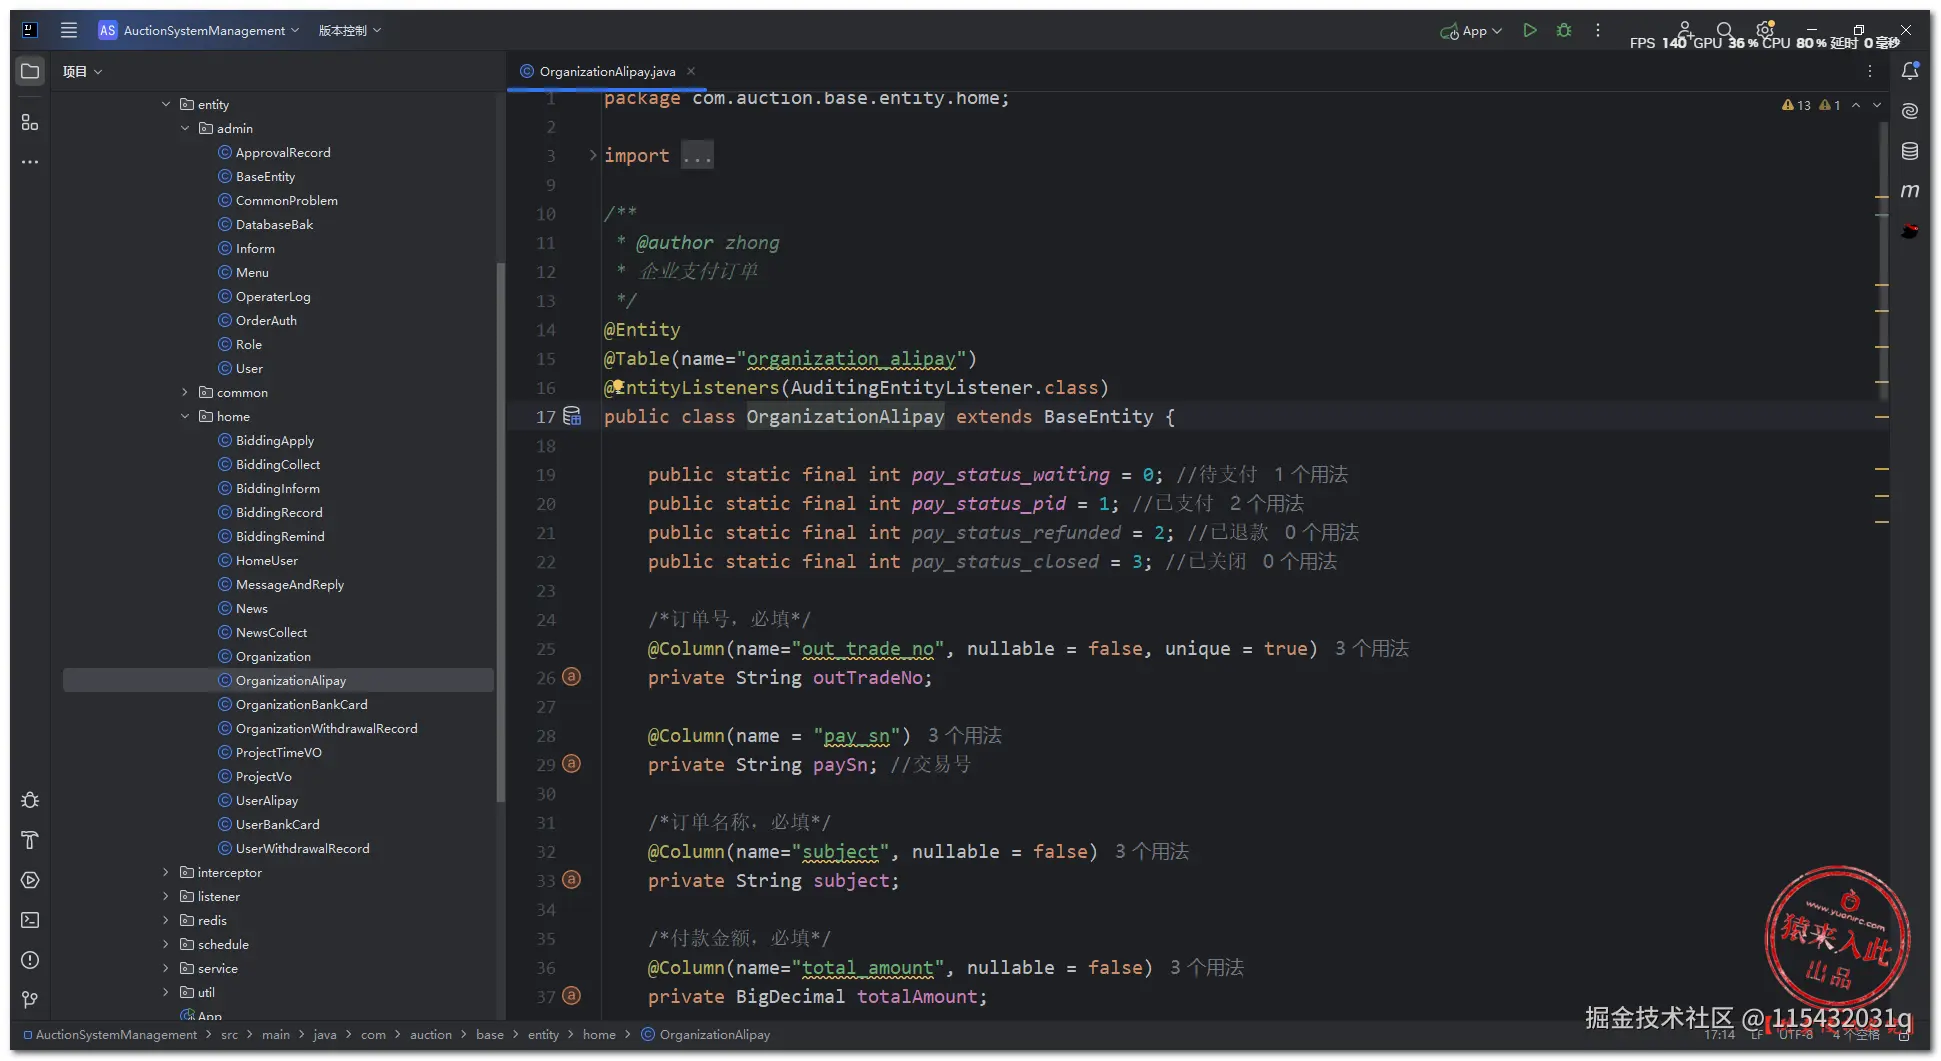Viewport: 1941px width, 1061px height.
Task: Open the 项目 view dropdown
Action: pos(83,71)
